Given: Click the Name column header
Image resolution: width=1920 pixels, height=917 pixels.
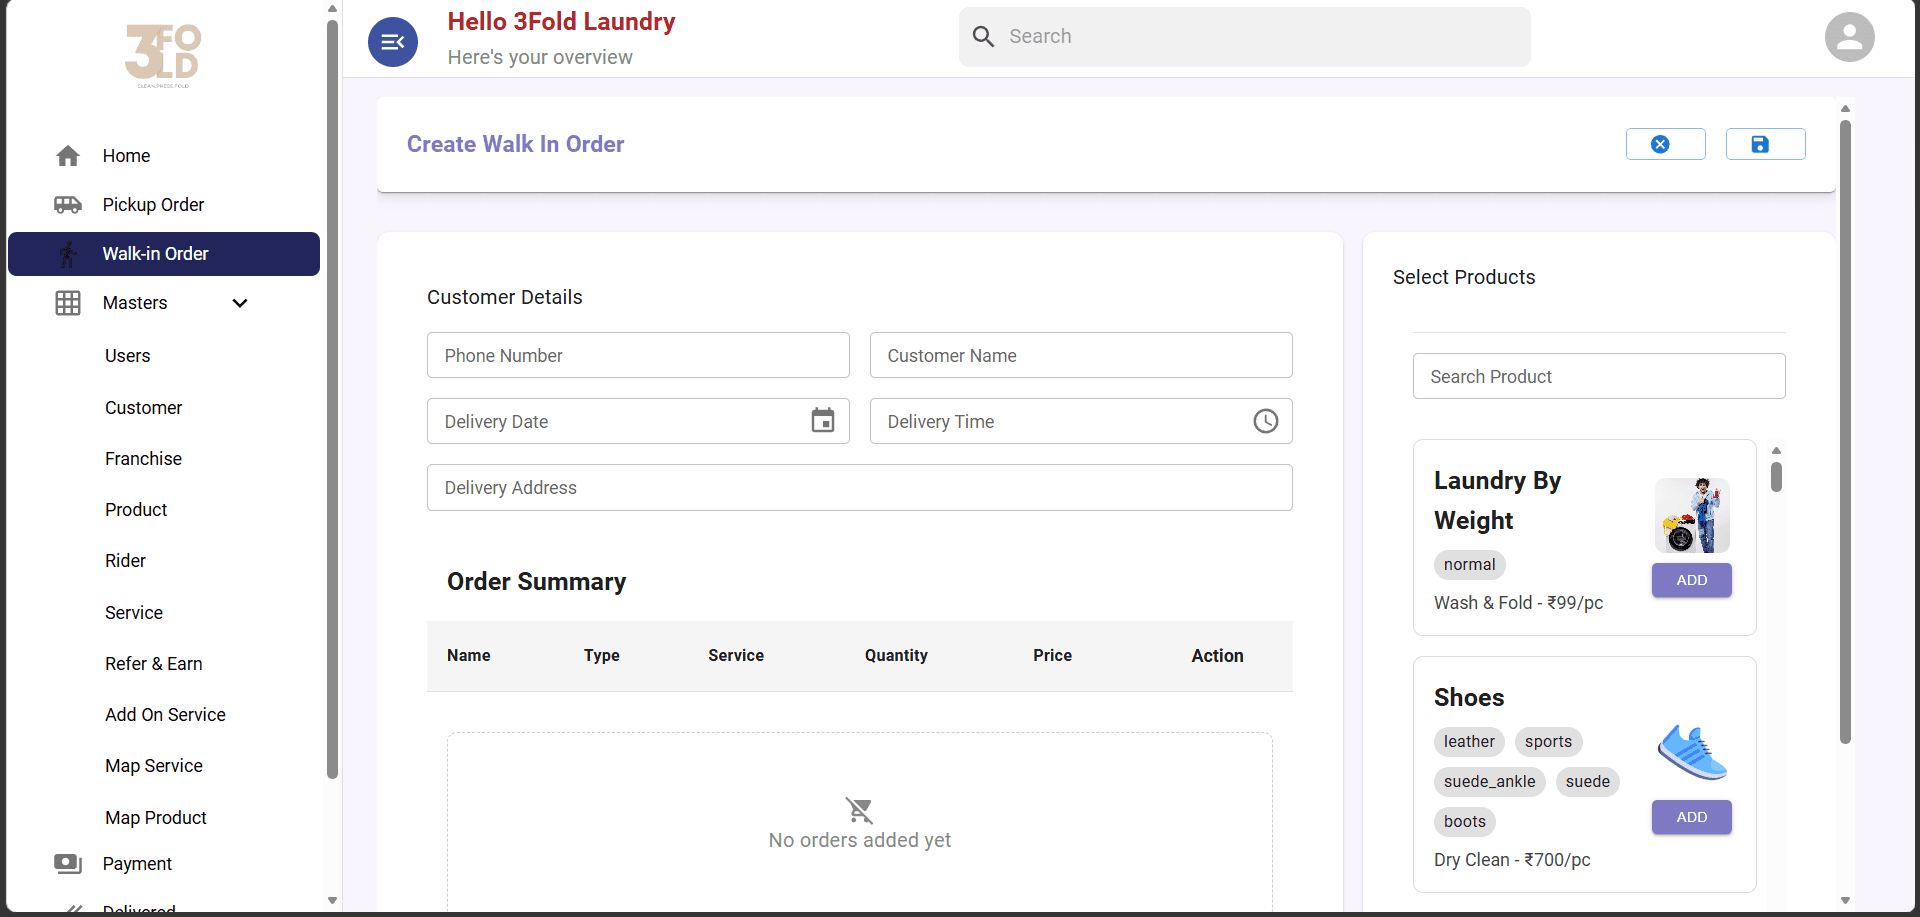Looking at the screenshot, I should (x=468, y=656).
